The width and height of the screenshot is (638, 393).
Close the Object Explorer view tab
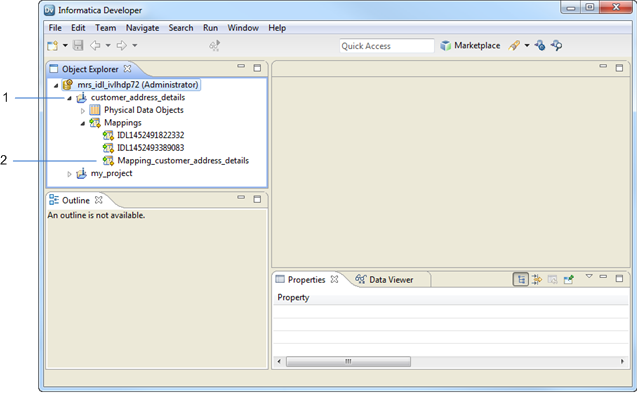(x=127, y=69)
